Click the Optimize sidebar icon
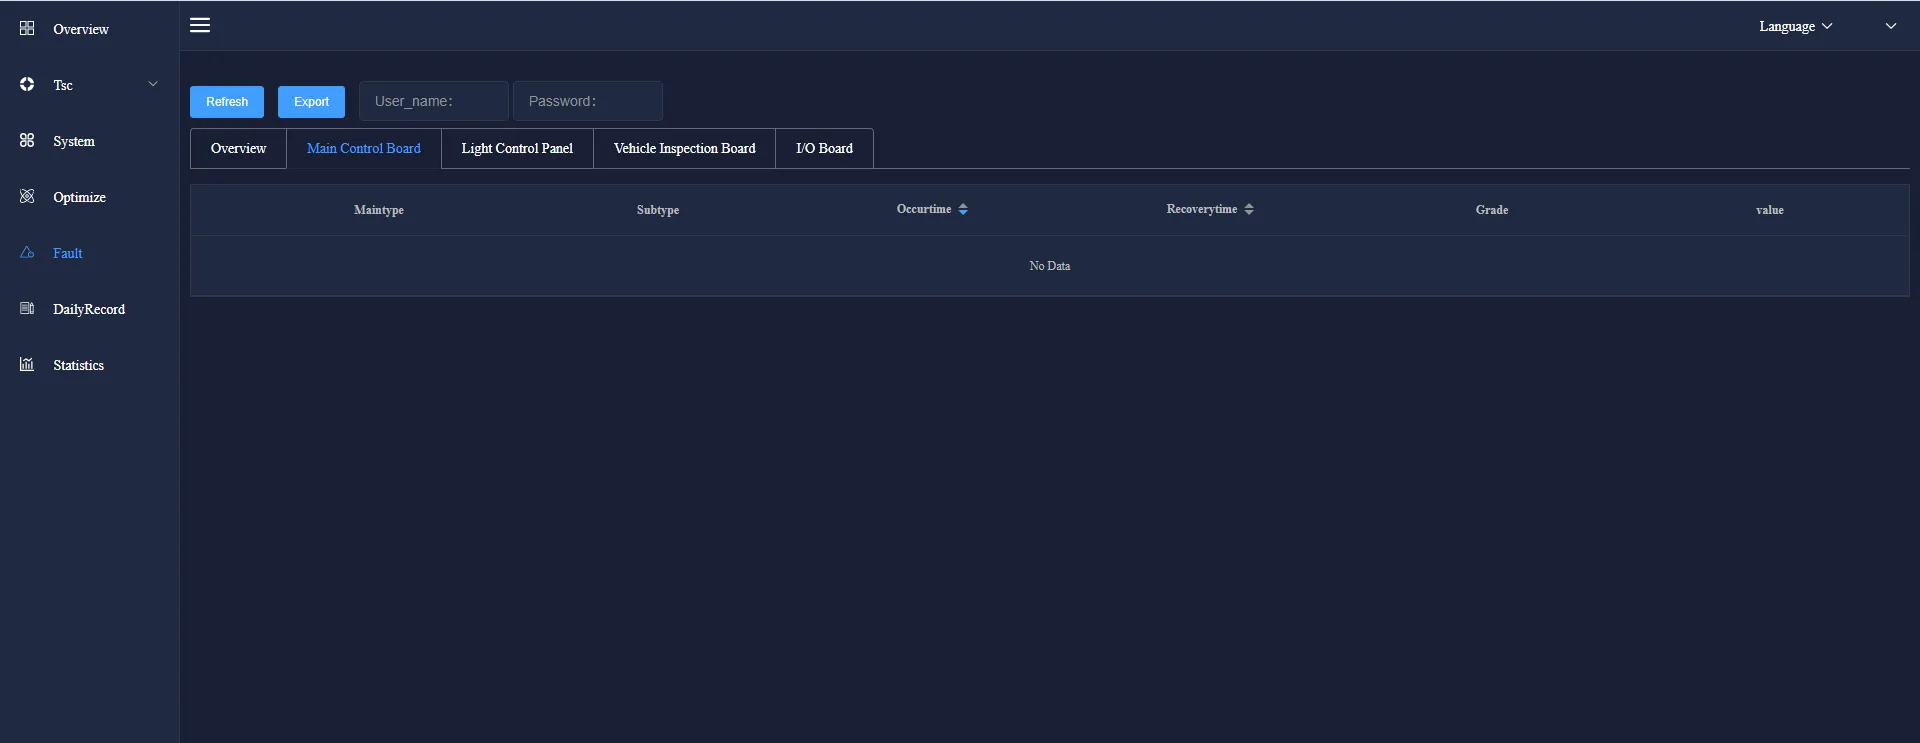Screen dimensions: 1920x743 [27, 196]
